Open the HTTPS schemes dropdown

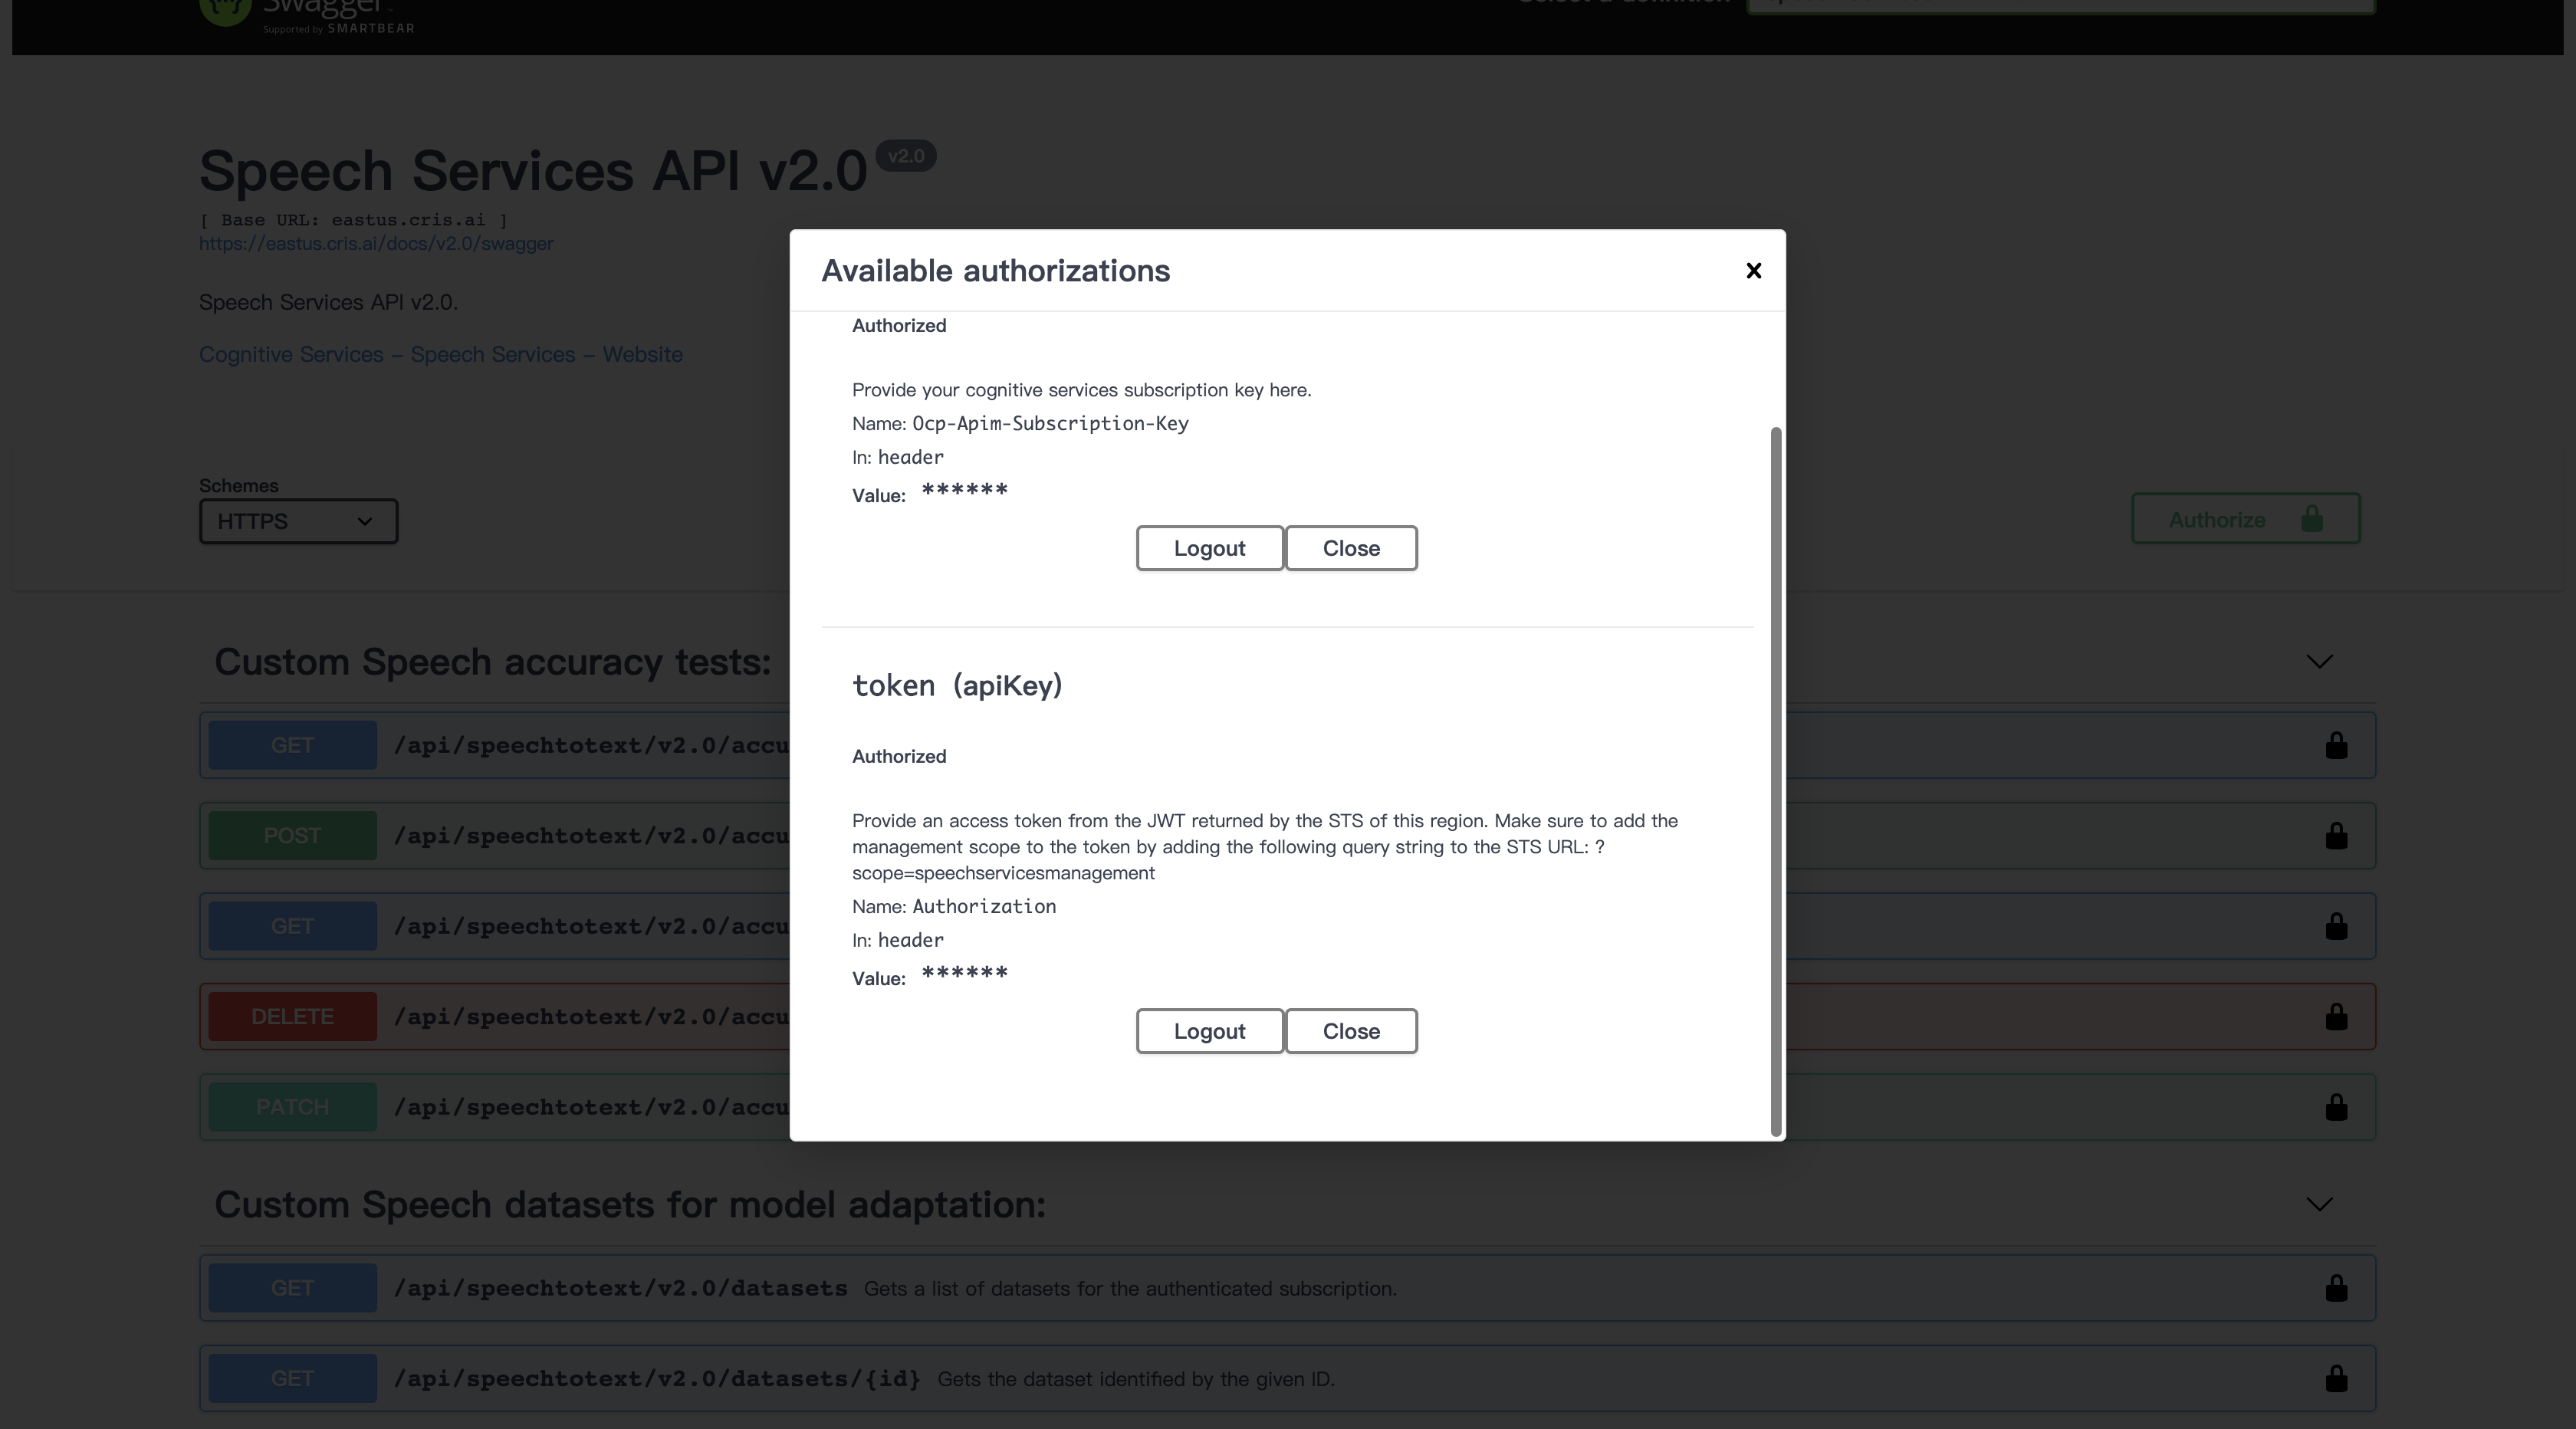tap(298, 522)
